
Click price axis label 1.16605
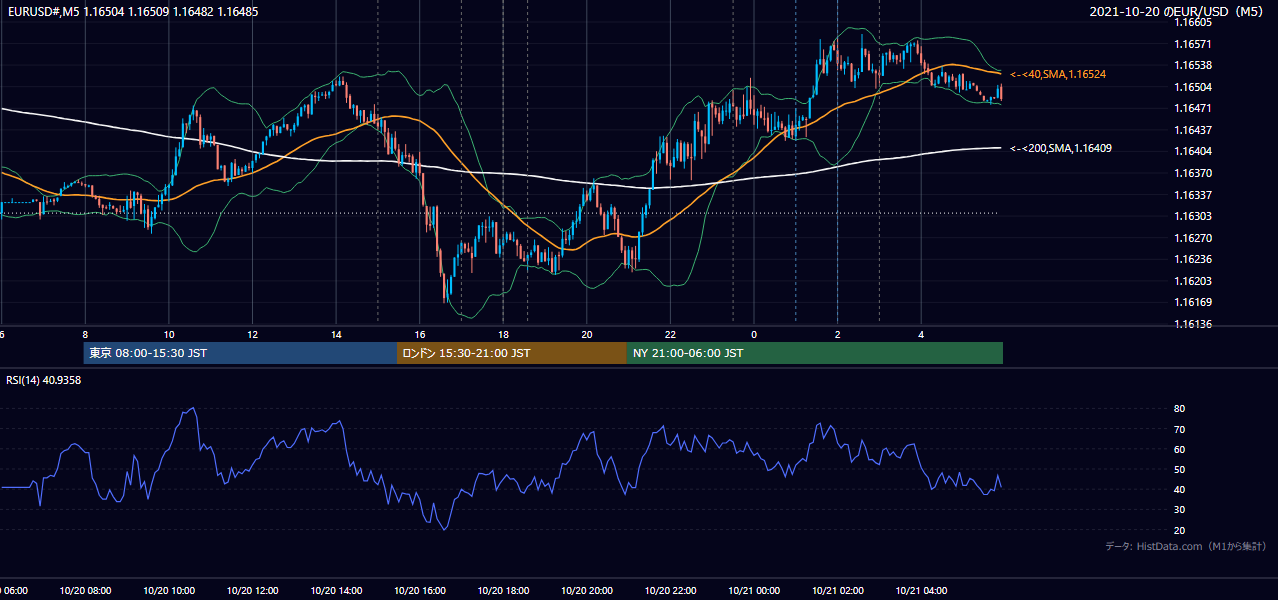pos(1193,22)
